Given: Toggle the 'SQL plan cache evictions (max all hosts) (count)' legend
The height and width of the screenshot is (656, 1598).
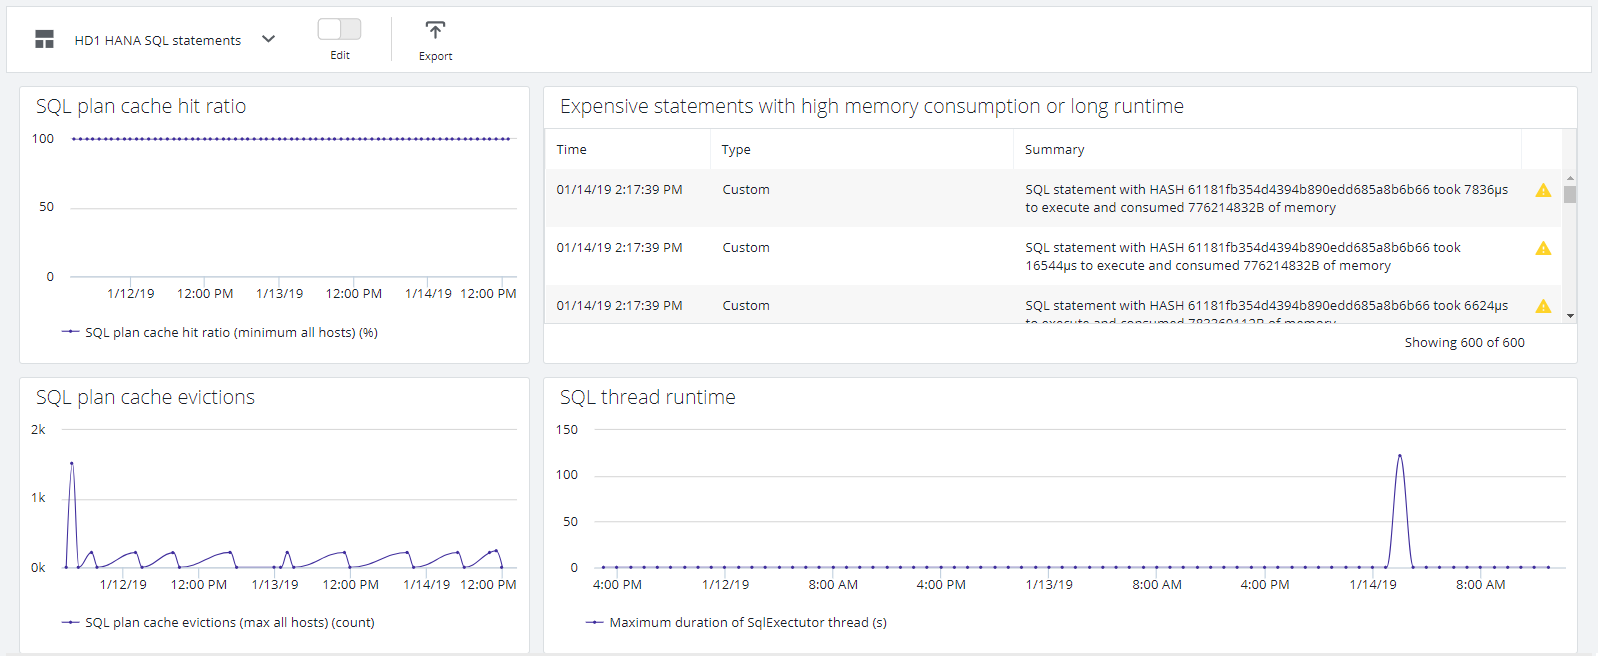Looking at the screenshot, I should pyautogui.click(x=218, y=622).
